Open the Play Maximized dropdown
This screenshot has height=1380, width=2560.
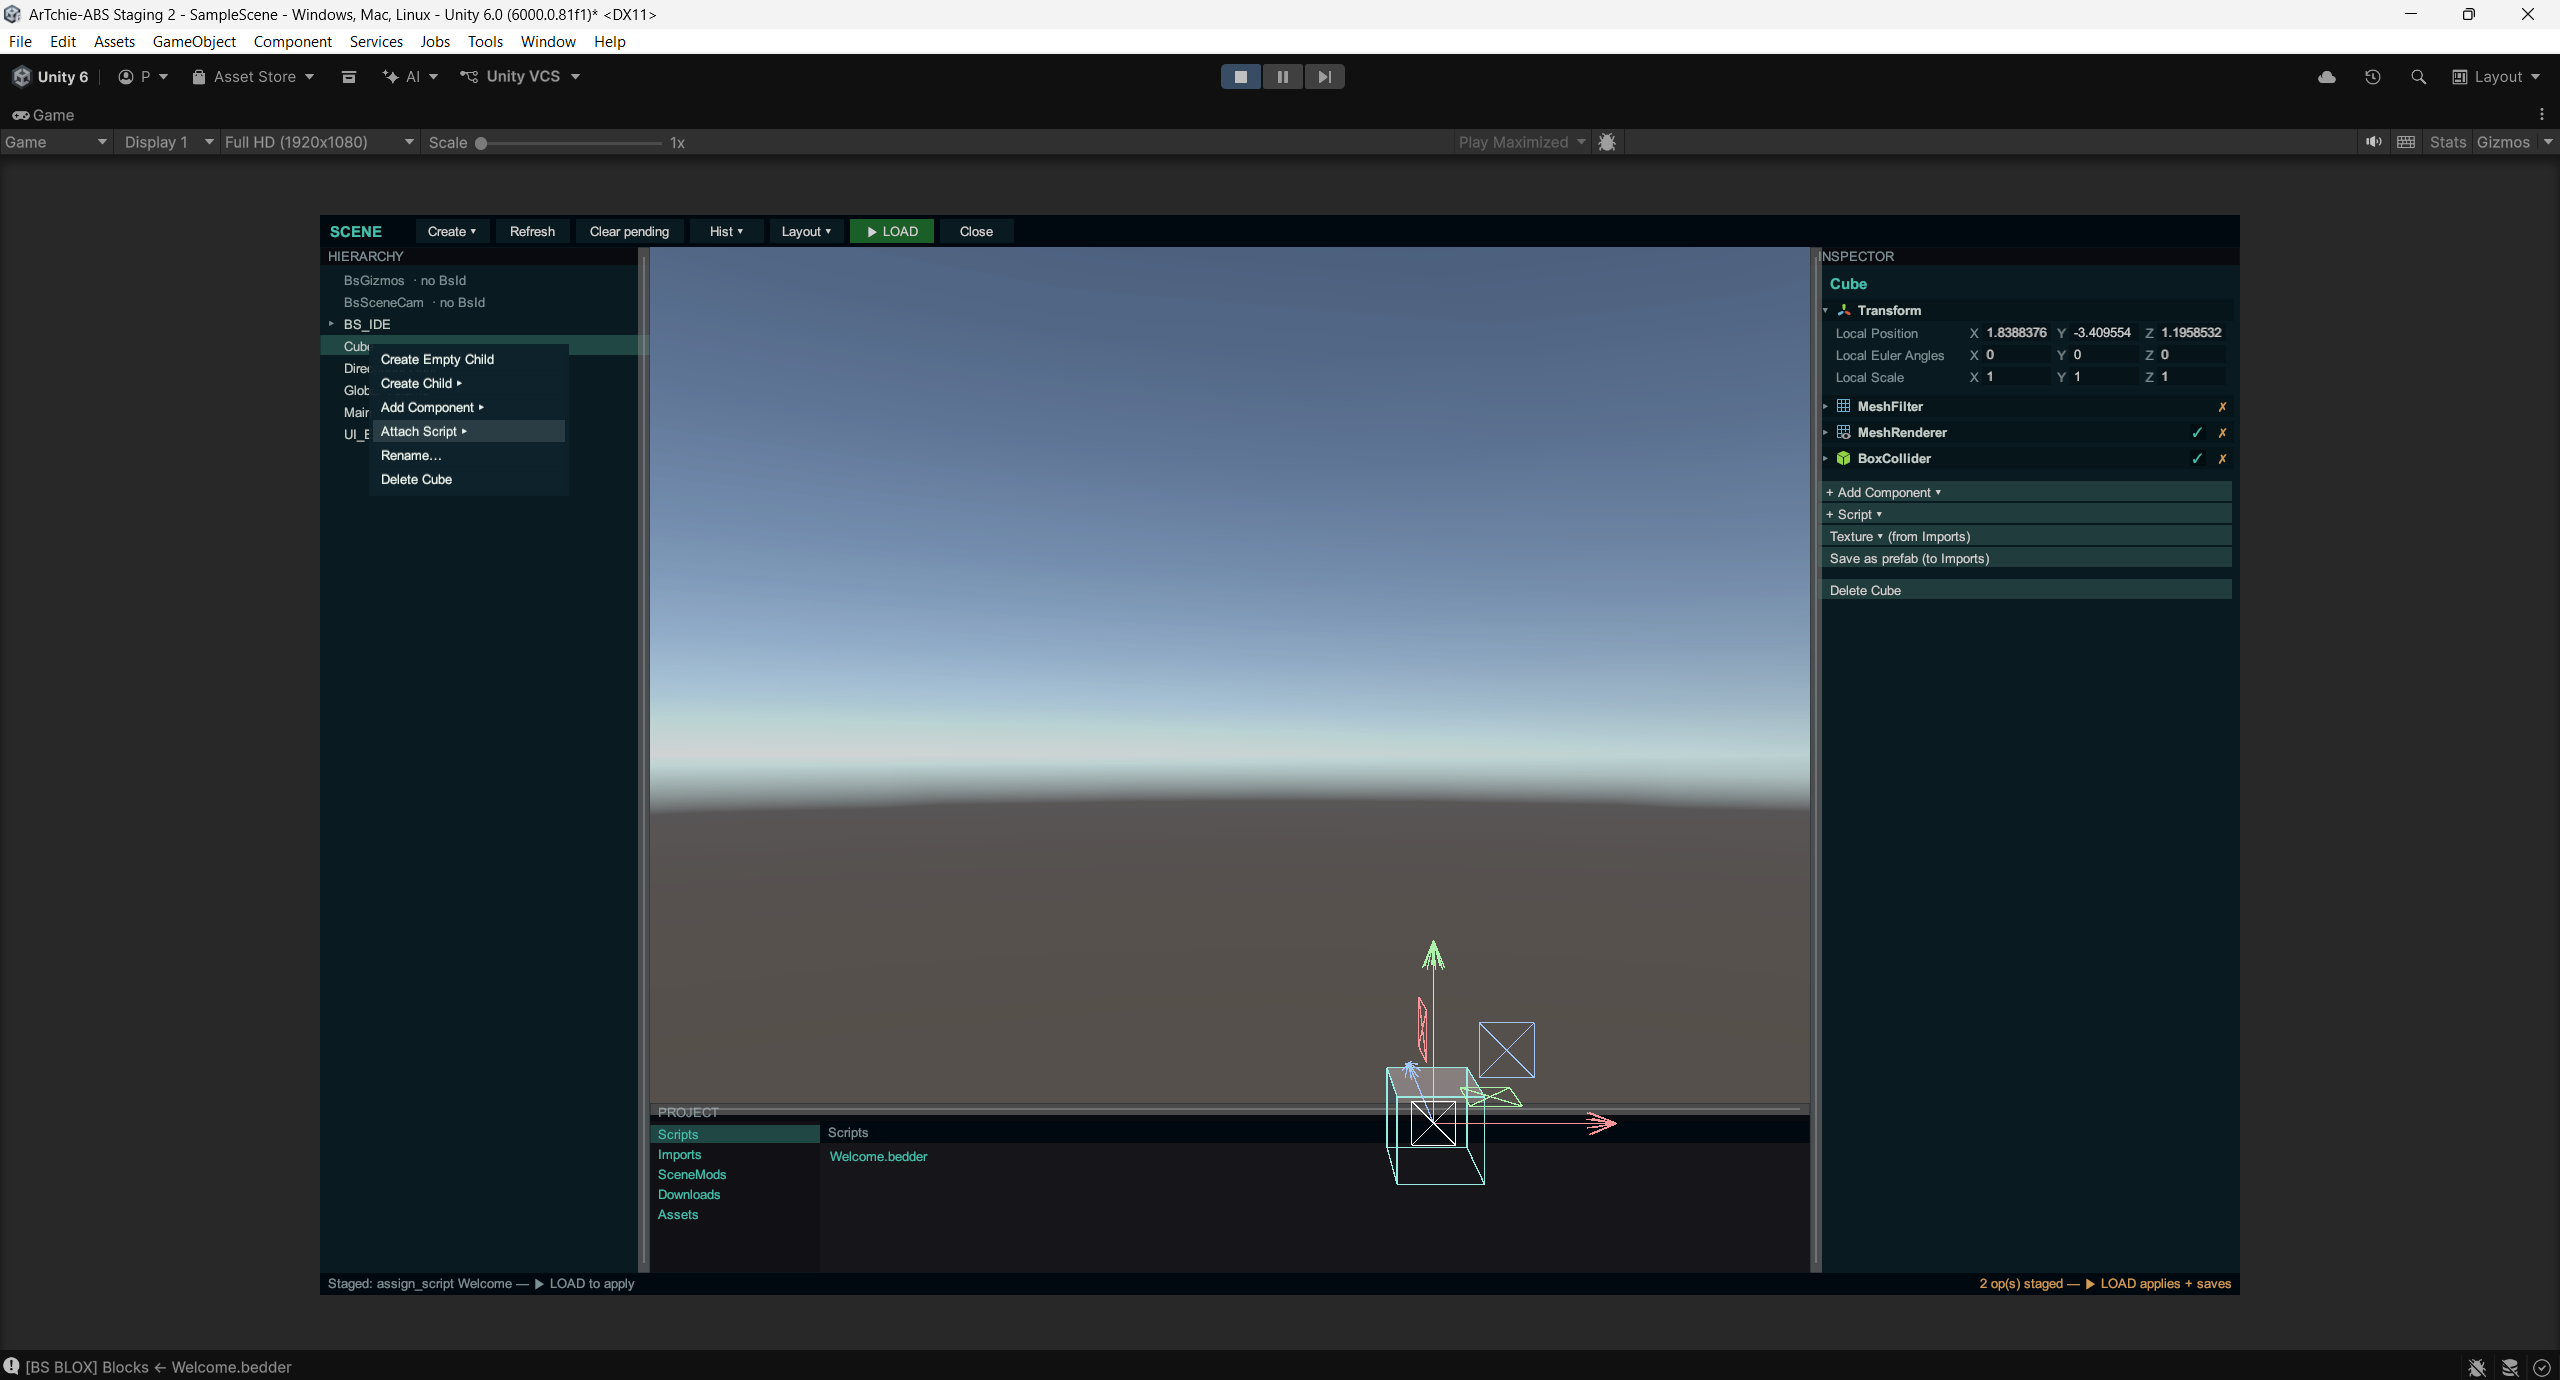(x=1522, y=142)
